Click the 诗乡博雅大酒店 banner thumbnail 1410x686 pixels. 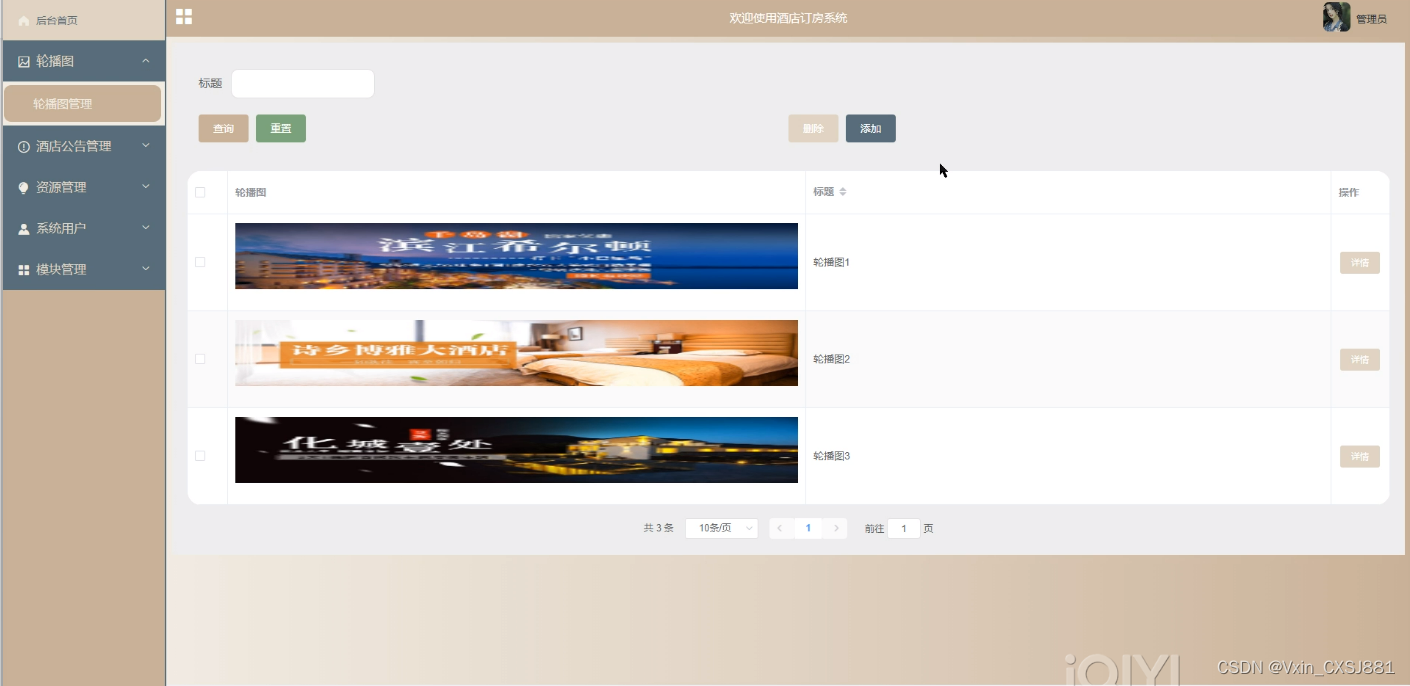point(516,353)
